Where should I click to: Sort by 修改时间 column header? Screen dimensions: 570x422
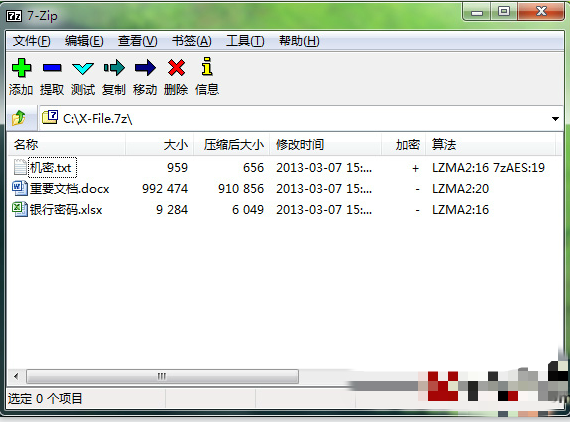click(326, 145)
